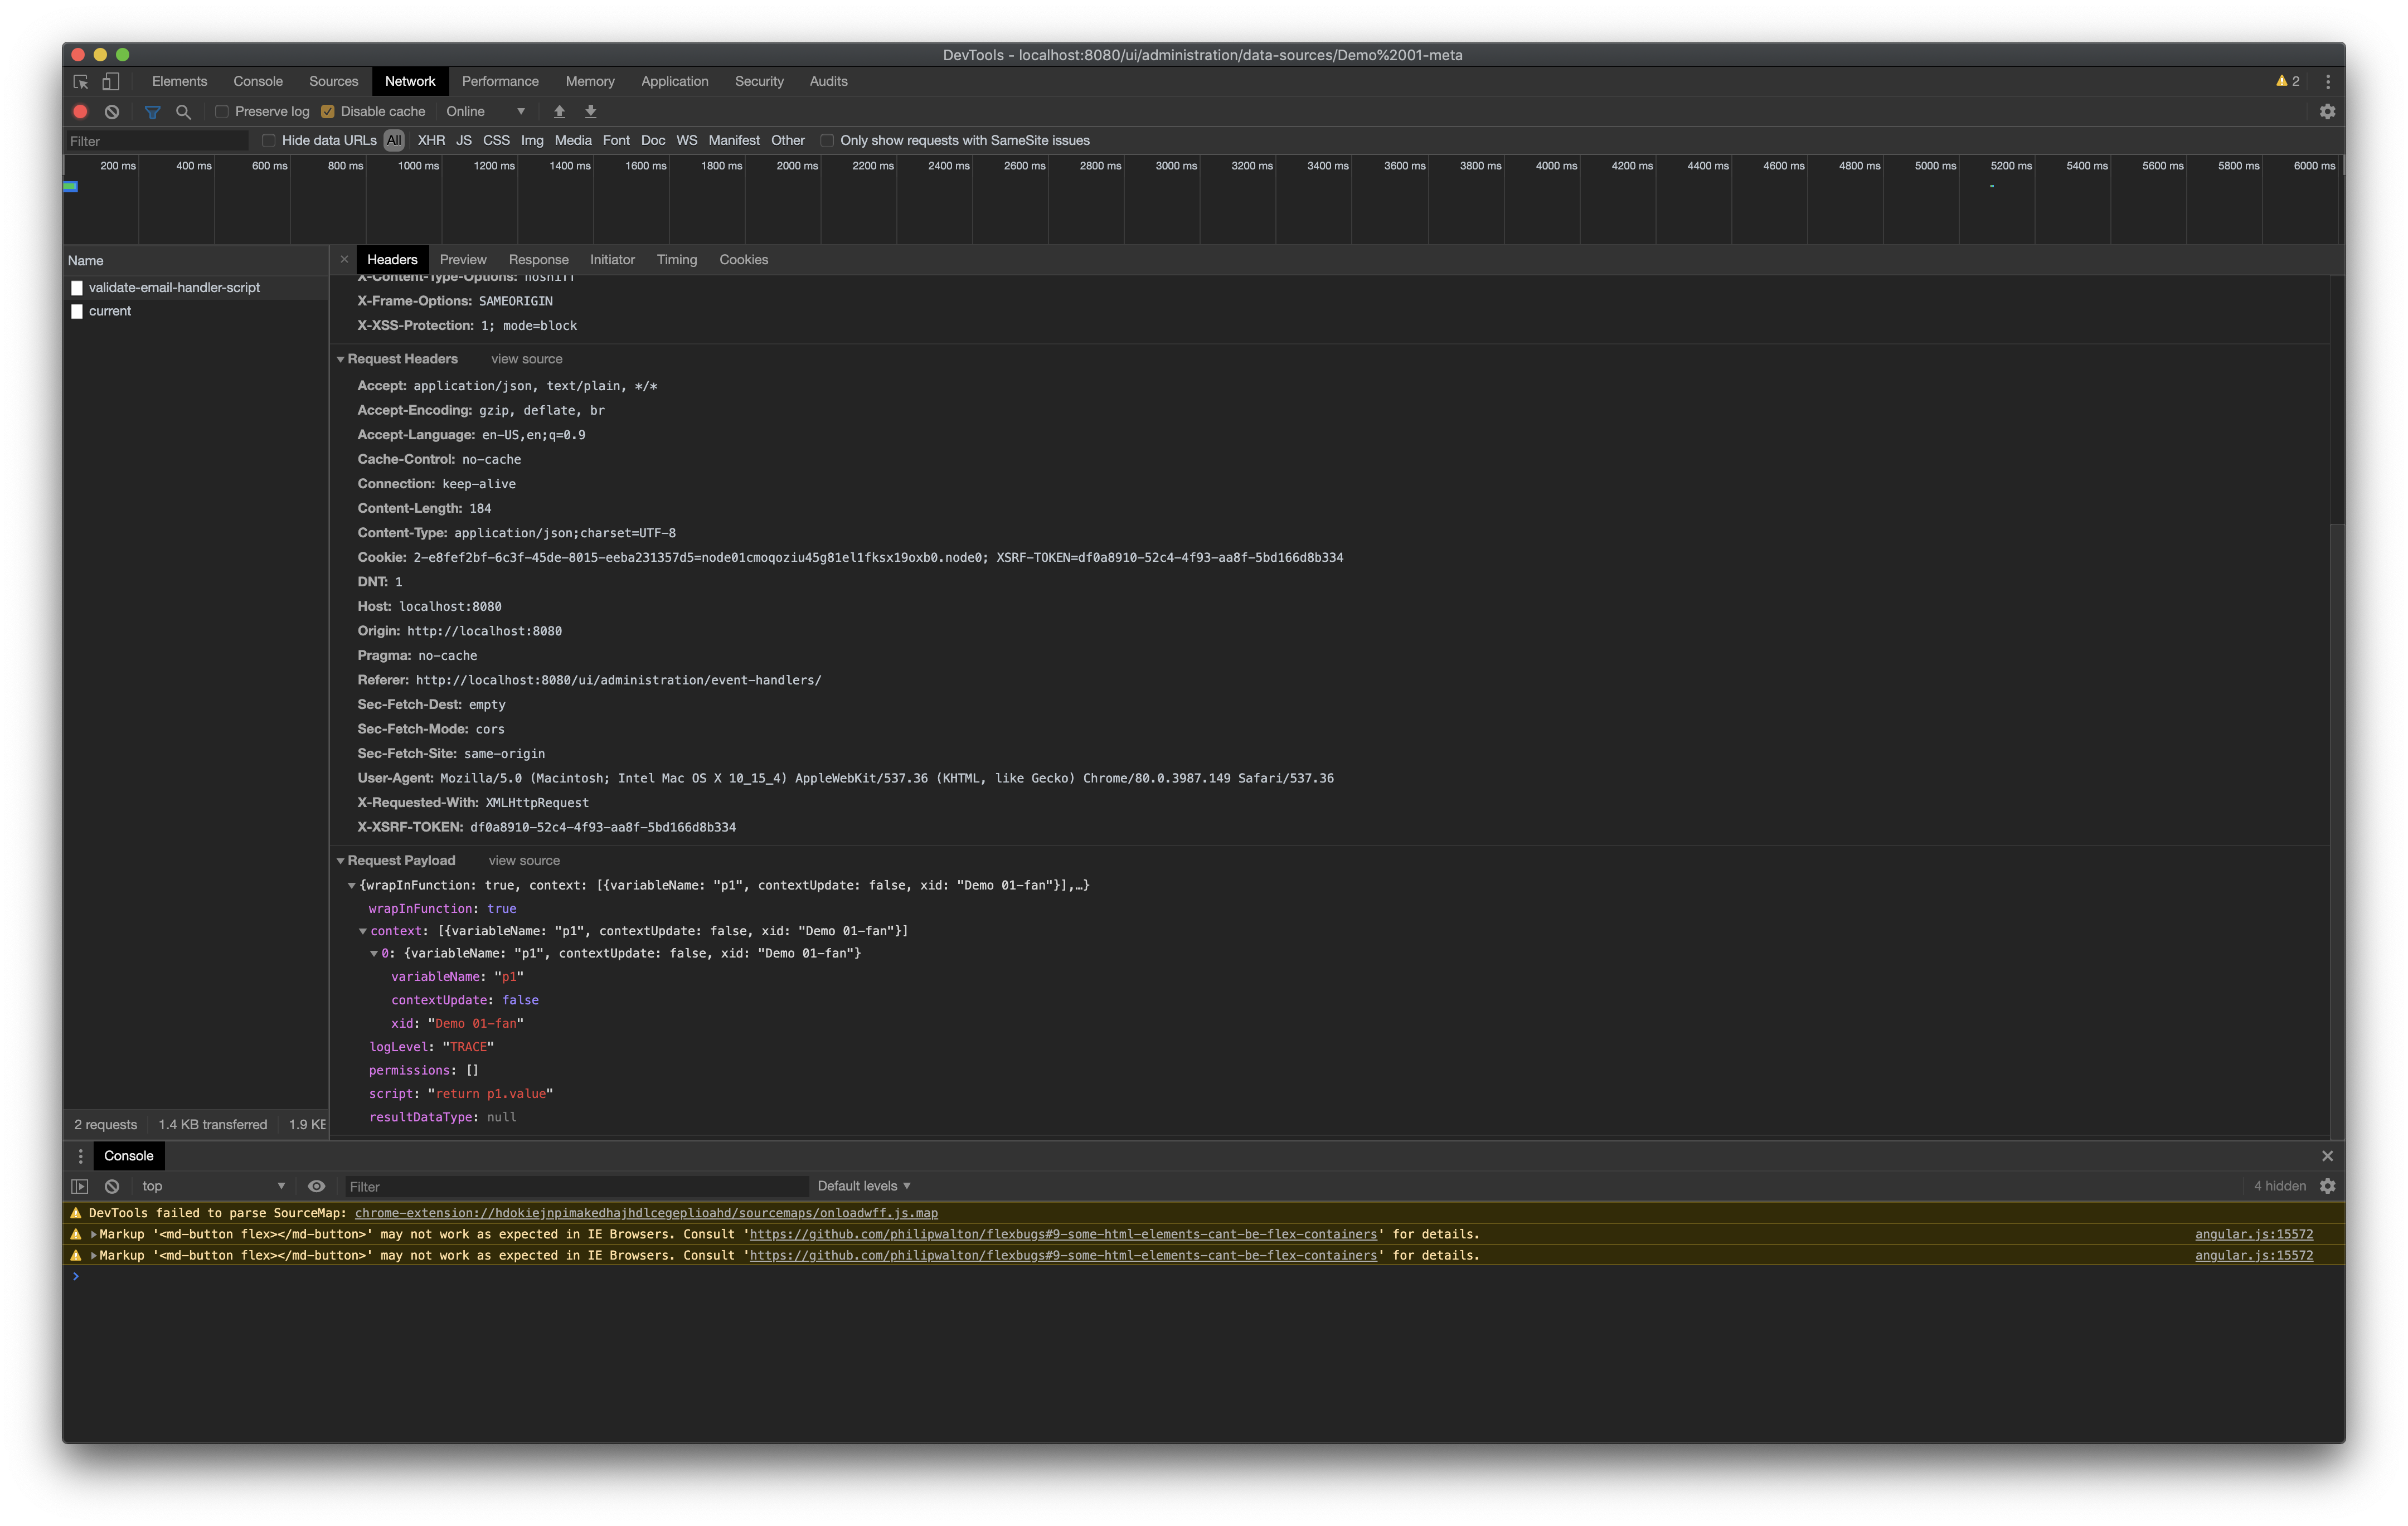Open the Performance panel
The image size is (2408, 1526).
[500, 81]
